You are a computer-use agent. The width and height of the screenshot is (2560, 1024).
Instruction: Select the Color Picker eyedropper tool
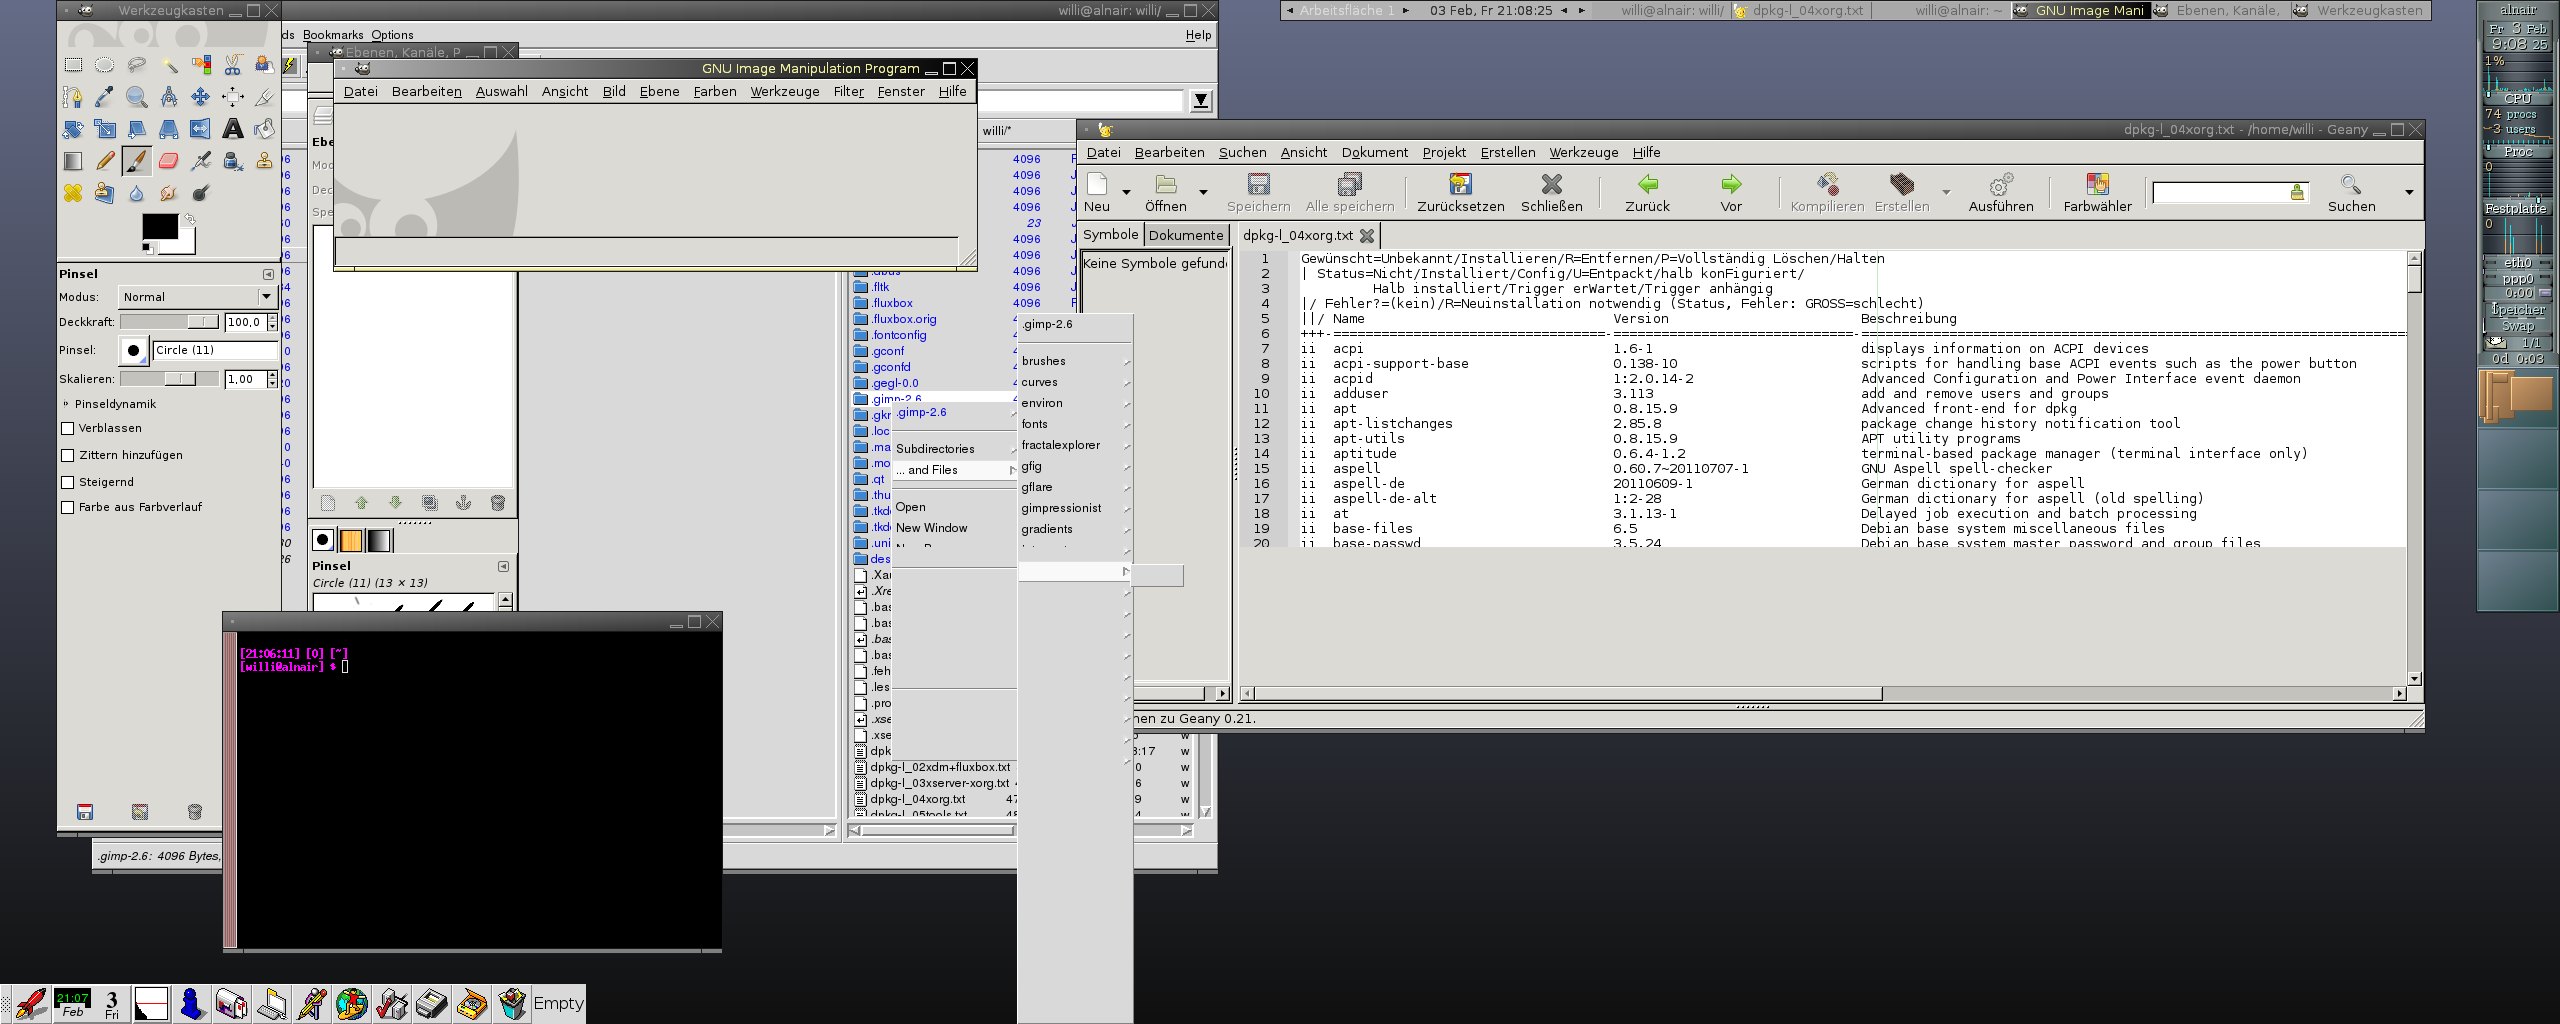(105, 97)
